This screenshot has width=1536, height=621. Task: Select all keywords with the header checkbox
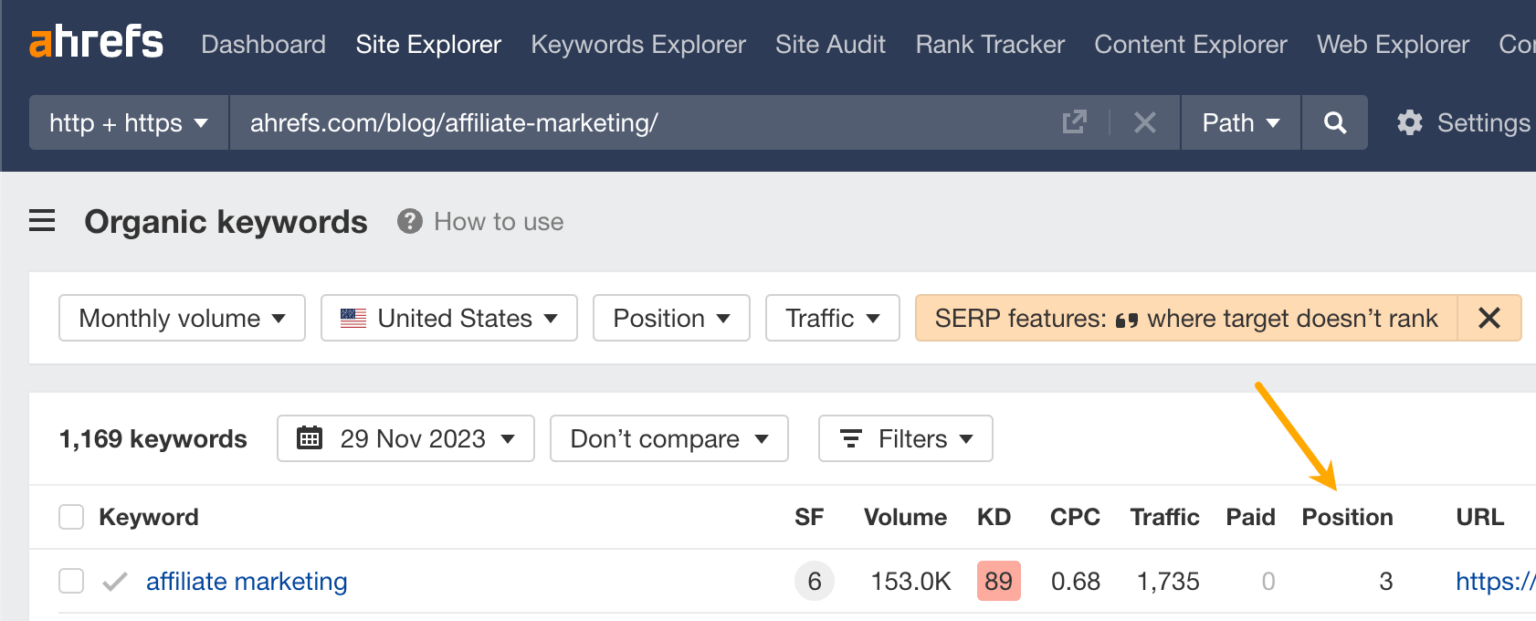coord(71,517)
